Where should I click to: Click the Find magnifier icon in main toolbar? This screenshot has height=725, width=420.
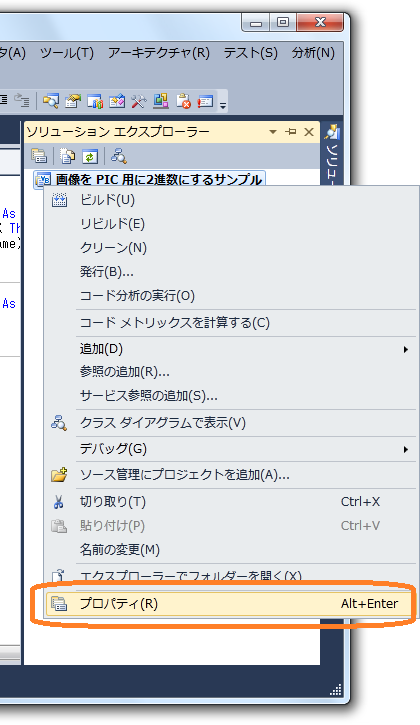(x=50, y=101)
